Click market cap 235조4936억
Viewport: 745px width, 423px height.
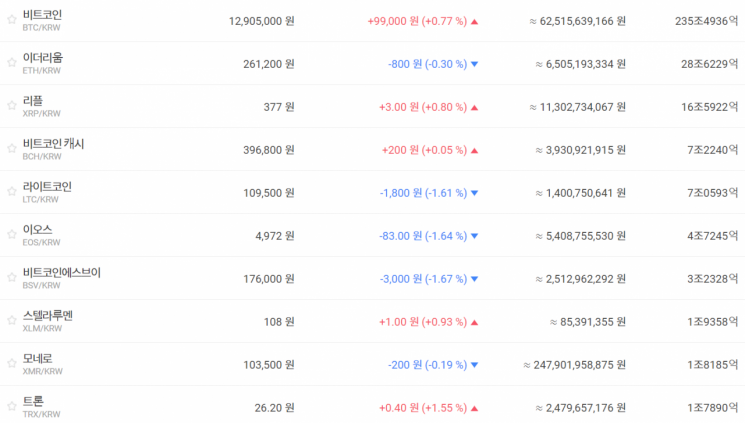[x=707, y=21]
